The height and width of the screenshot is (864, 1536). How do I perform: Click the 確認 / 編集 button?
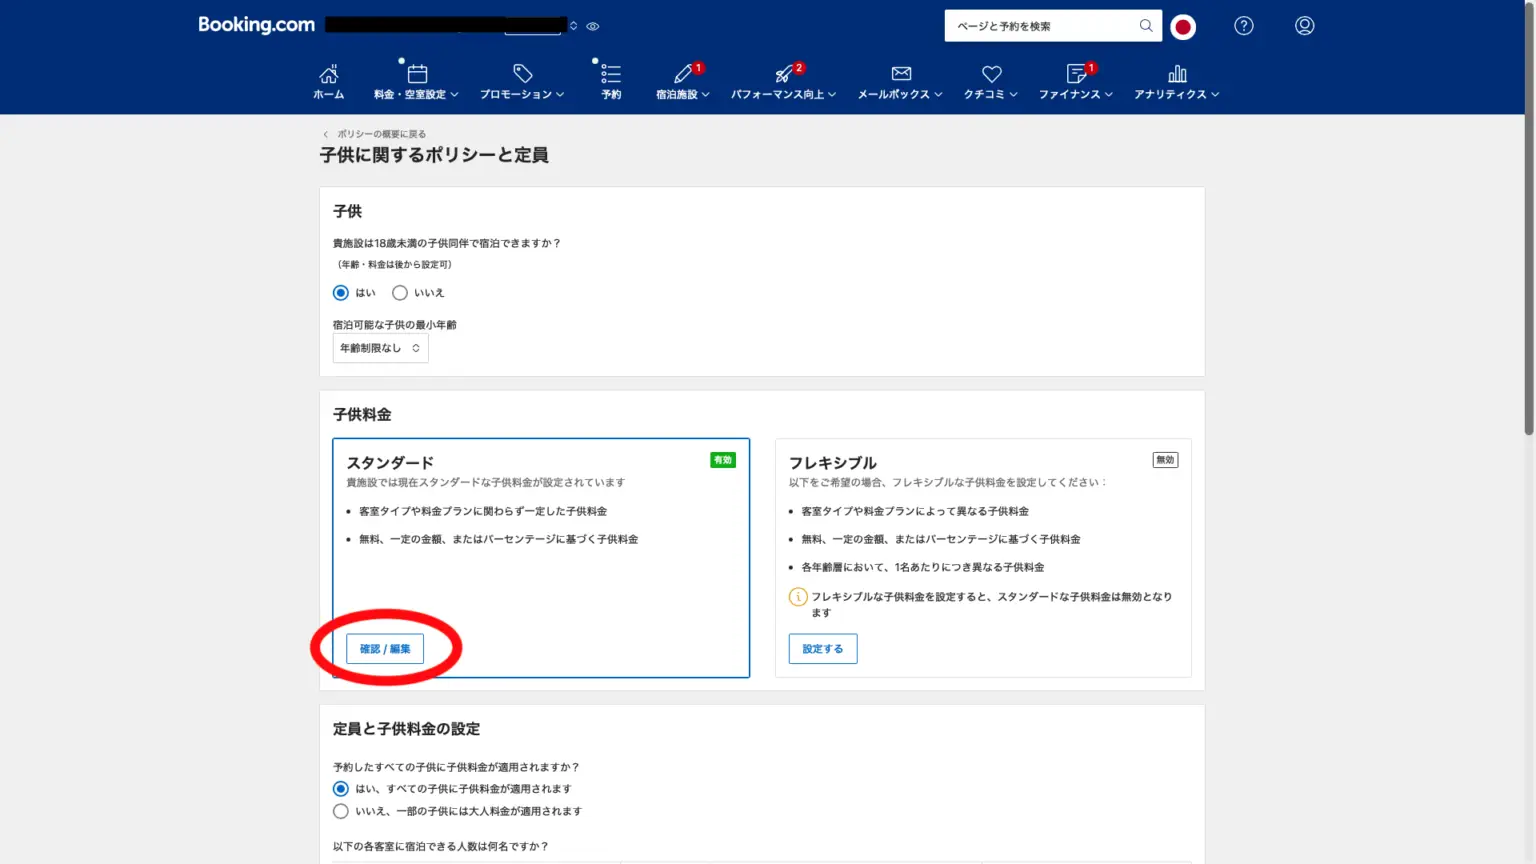385,649
